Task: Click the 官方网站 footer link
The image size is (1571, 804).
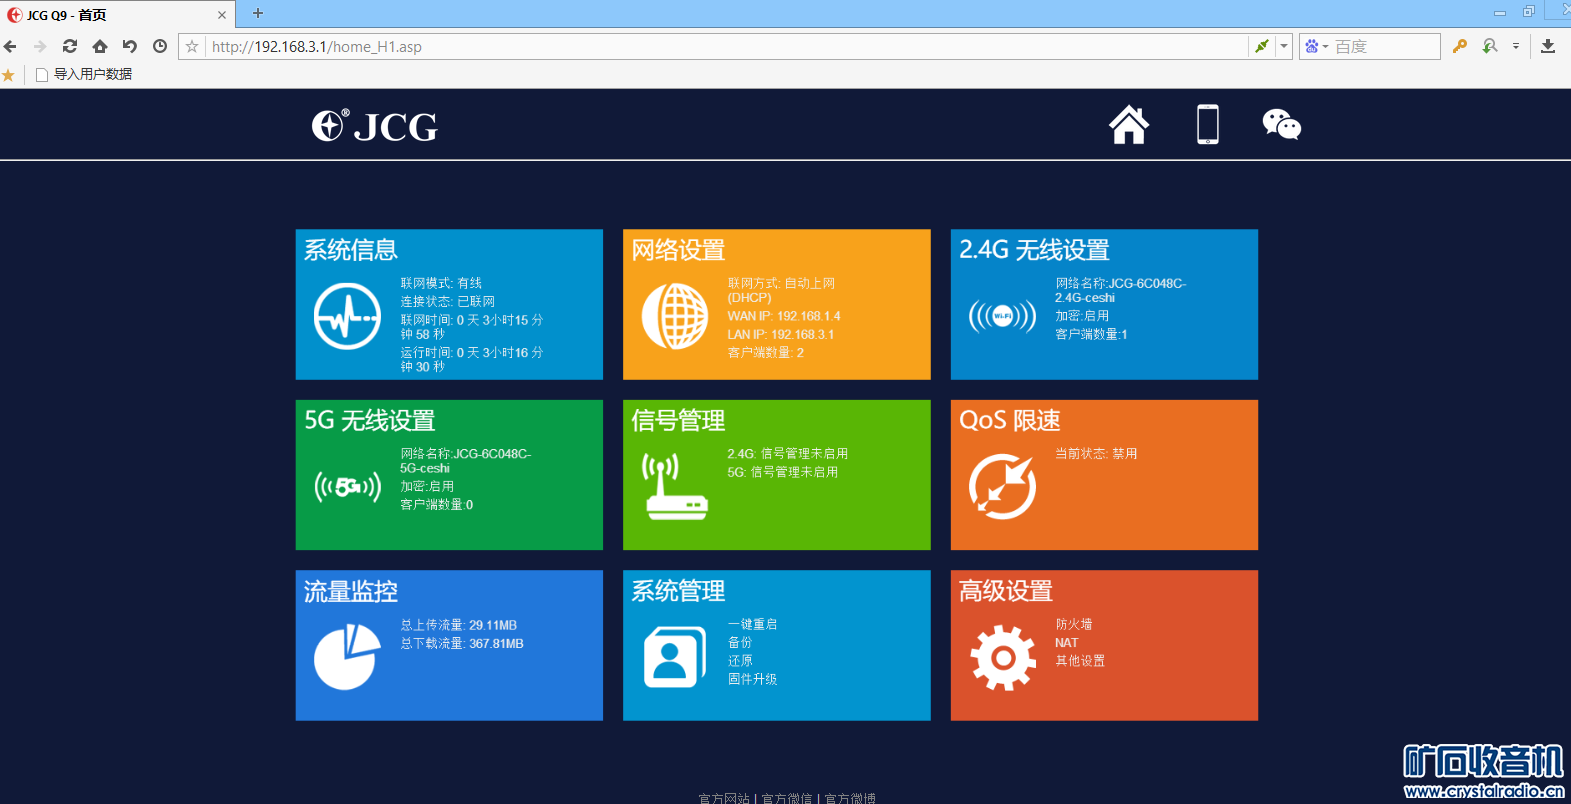Action: pyautogui.click(x=724, y=798)
